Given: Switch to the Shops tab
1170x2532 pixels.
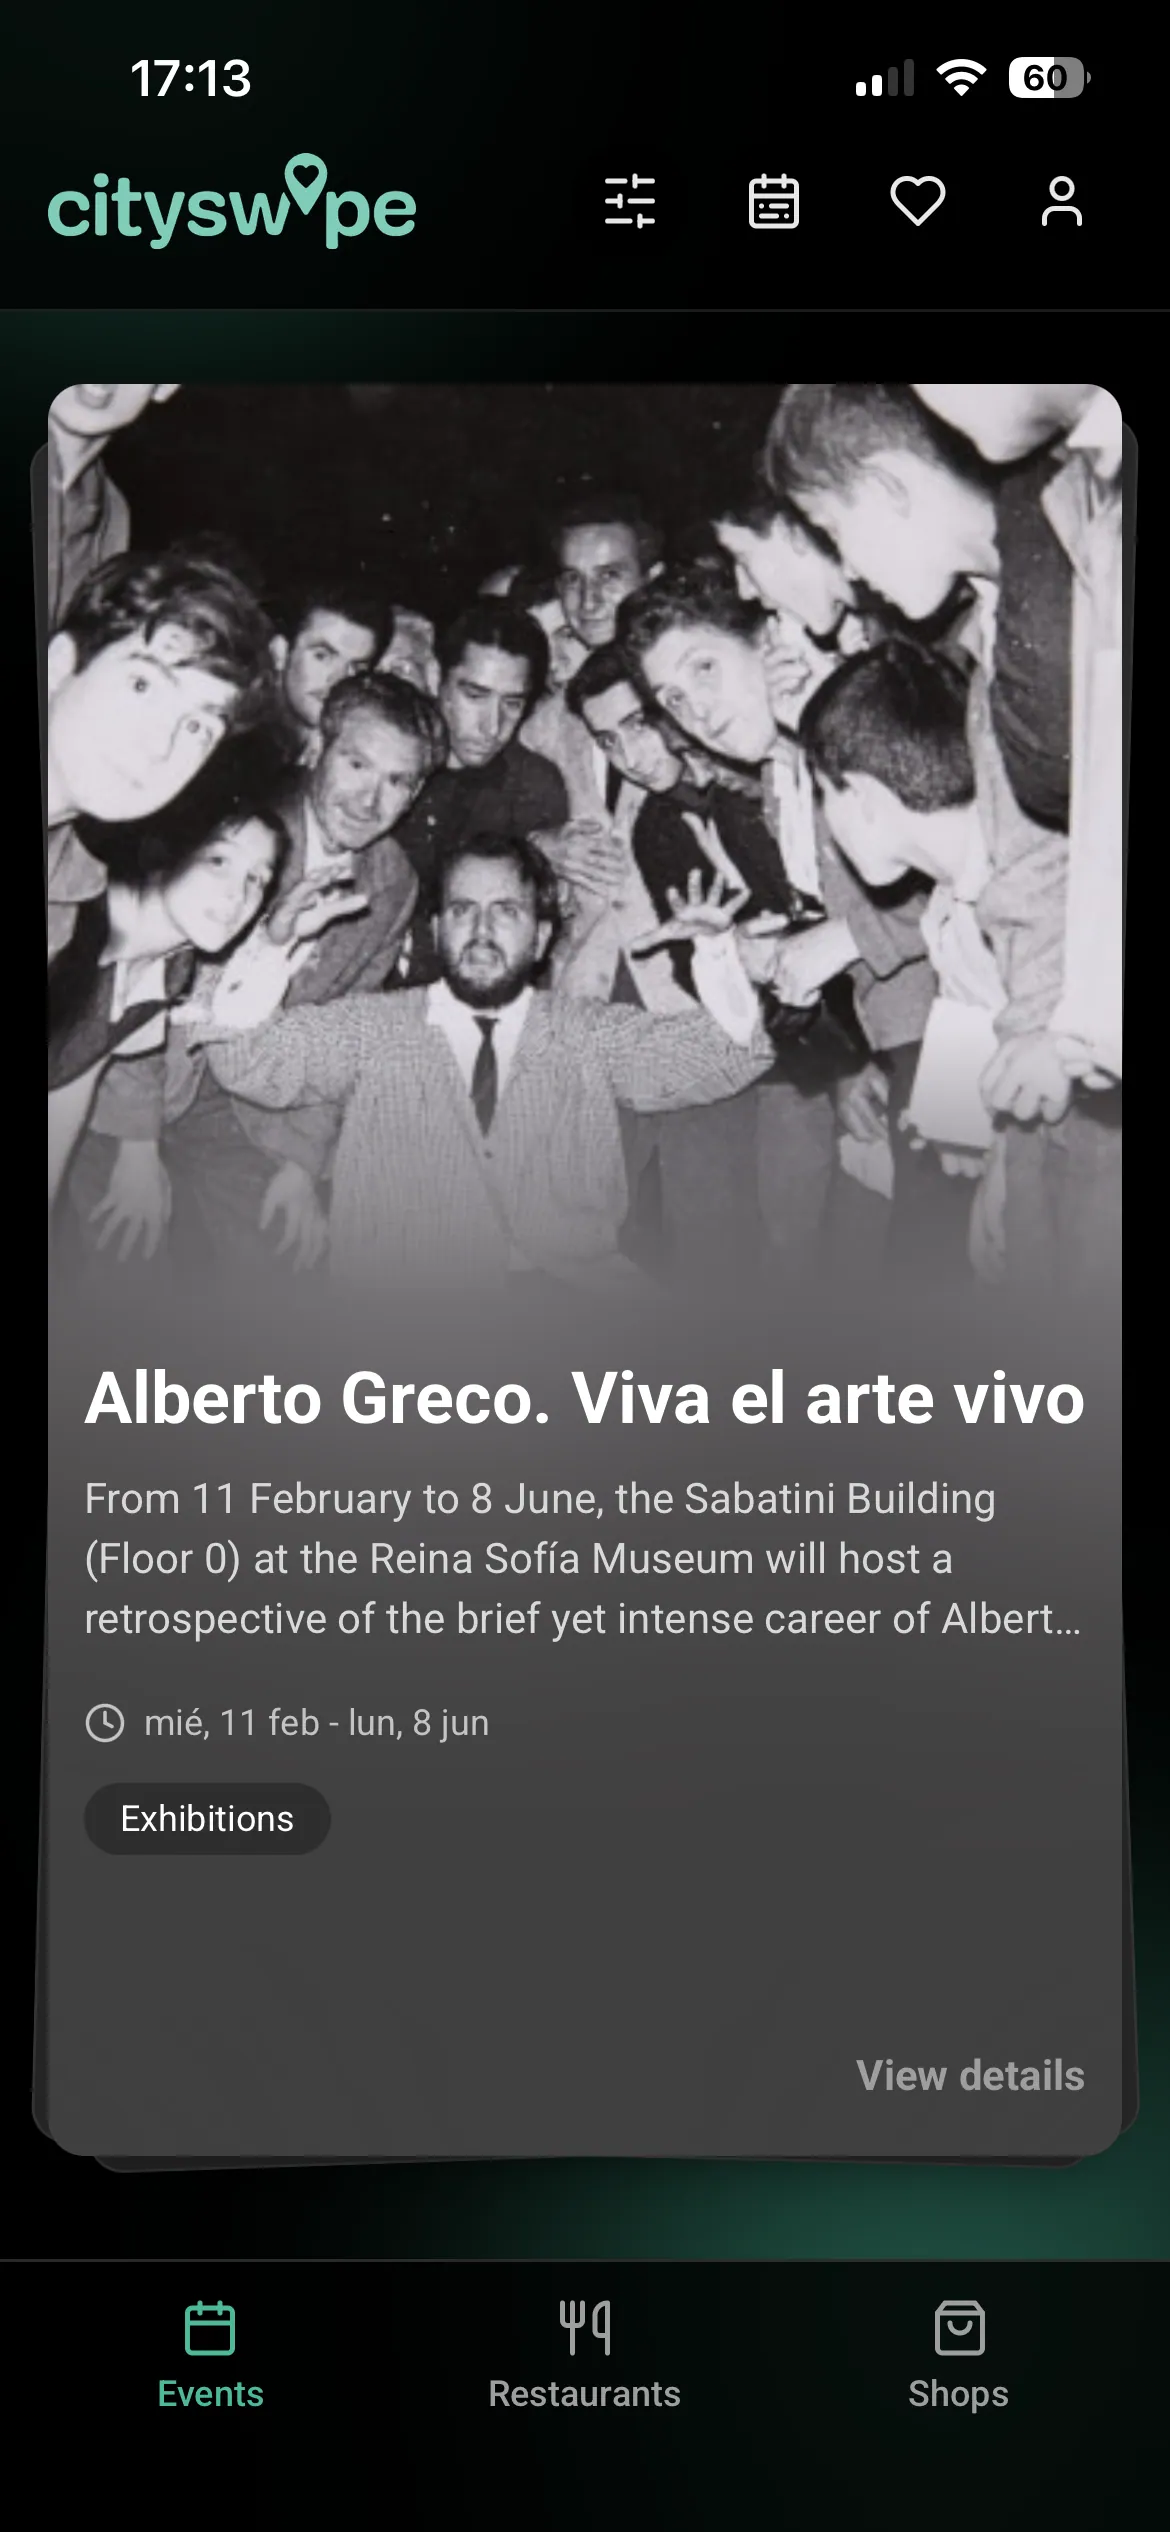Looking at the screenshot, I should click(x=958, y=2394).
